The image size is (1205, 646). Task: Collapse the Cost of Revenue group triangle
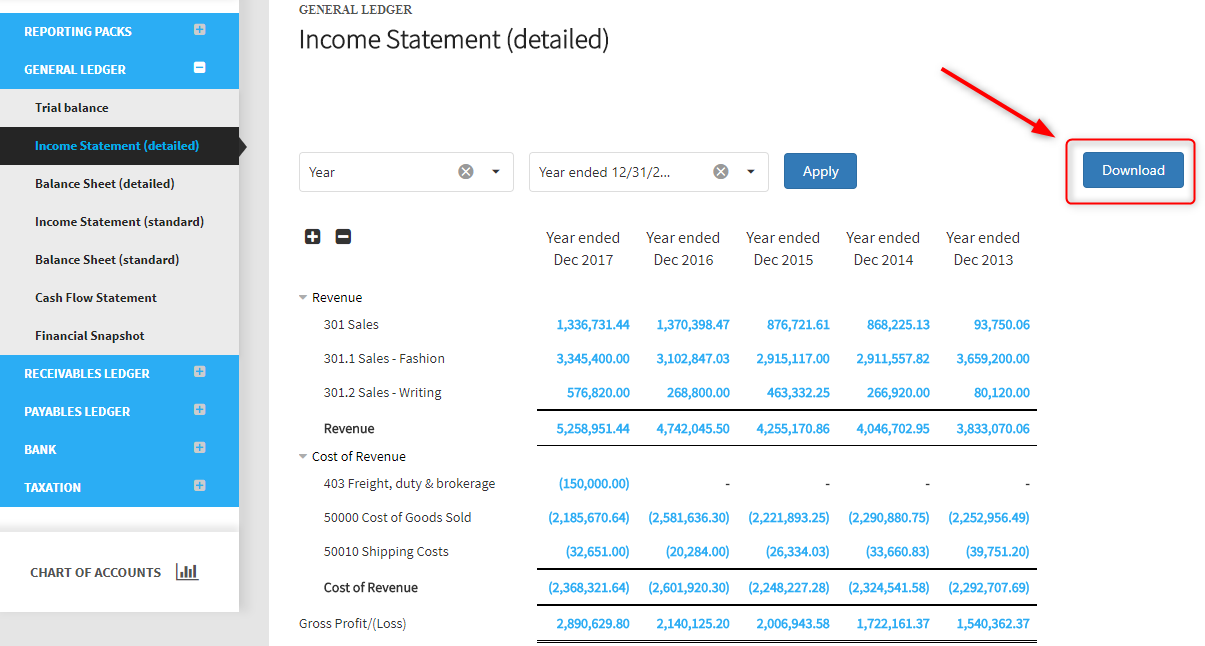303,457
